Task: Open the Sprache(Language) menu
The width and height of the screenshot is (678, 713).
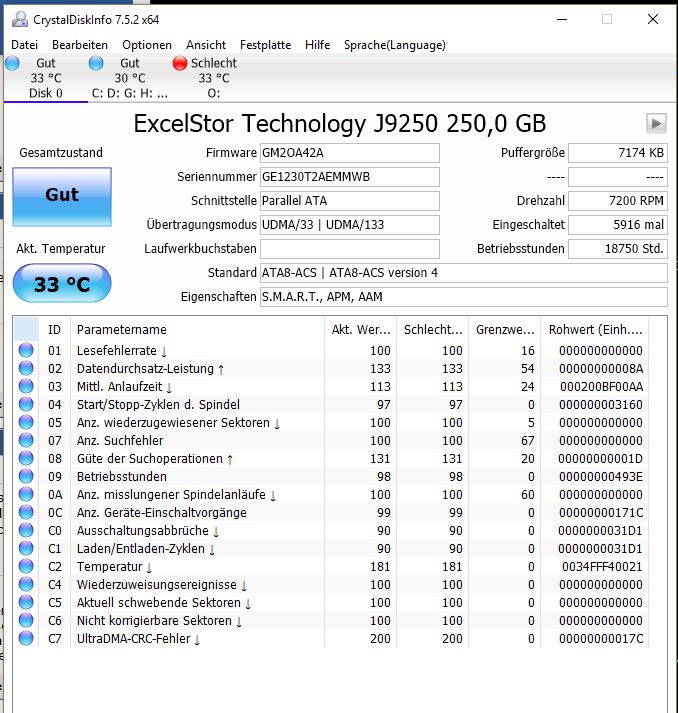Action: 394,45
